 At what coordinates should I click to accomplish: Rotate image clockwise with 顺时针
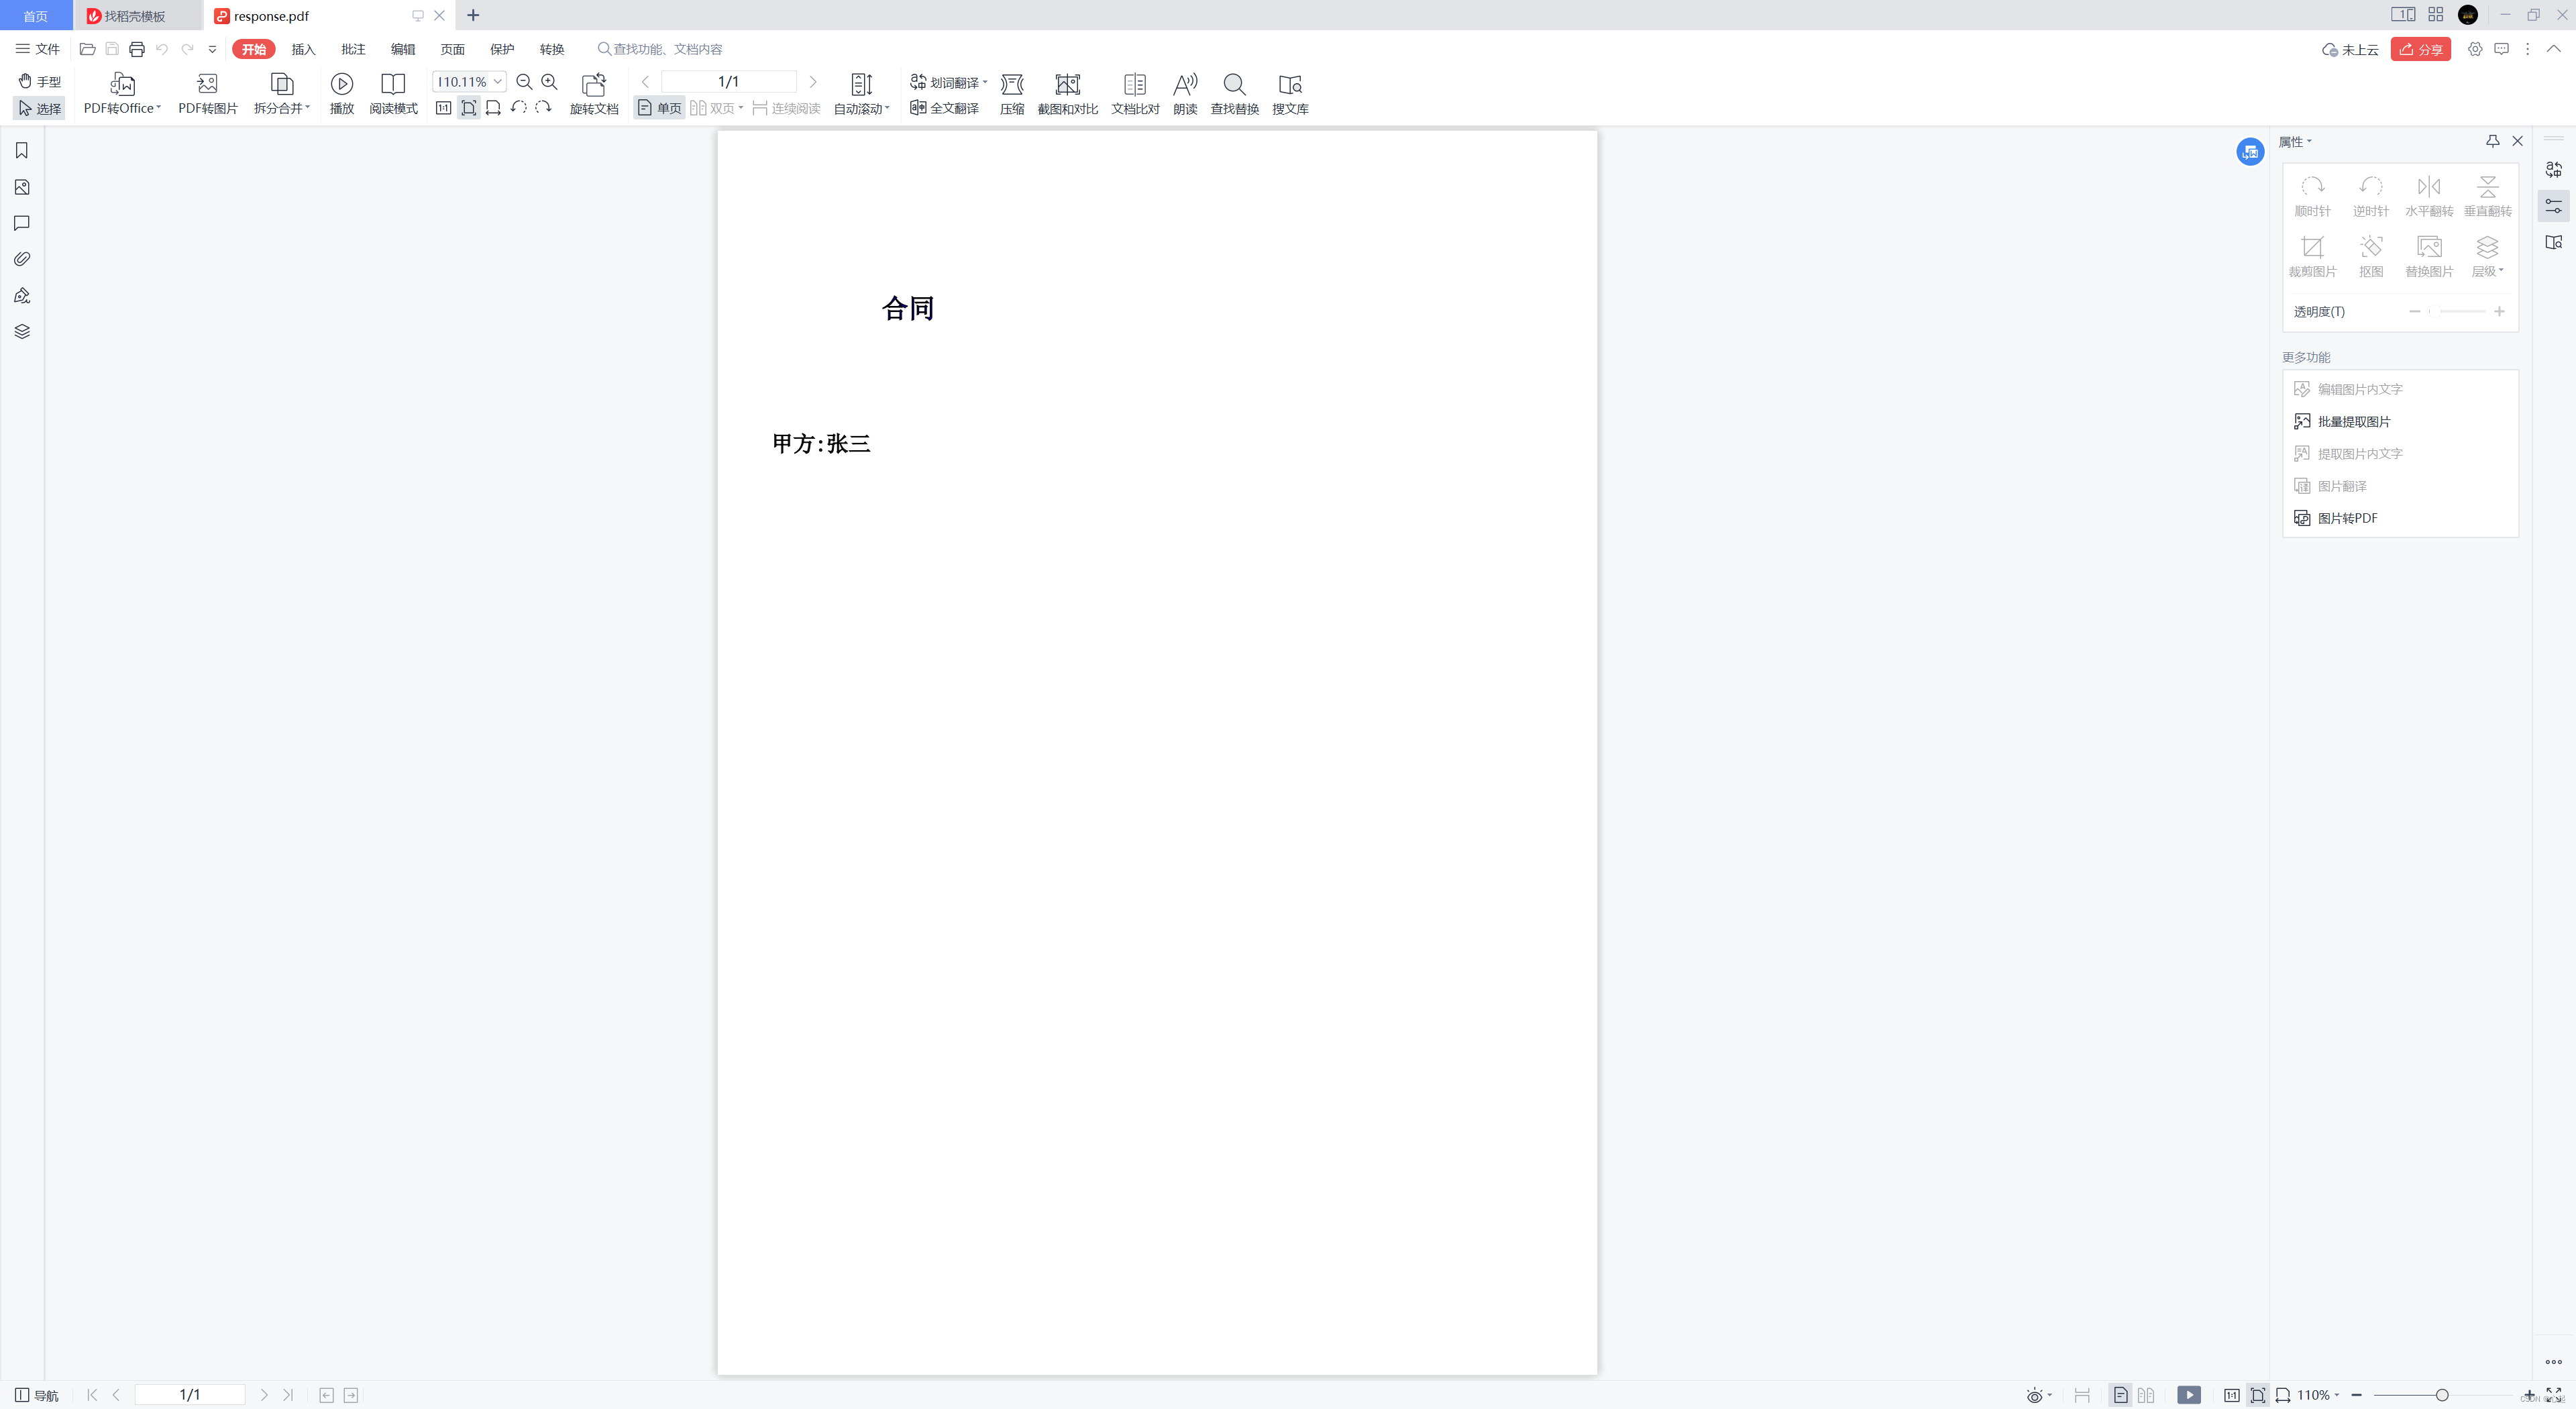(x=2313, y=195)
